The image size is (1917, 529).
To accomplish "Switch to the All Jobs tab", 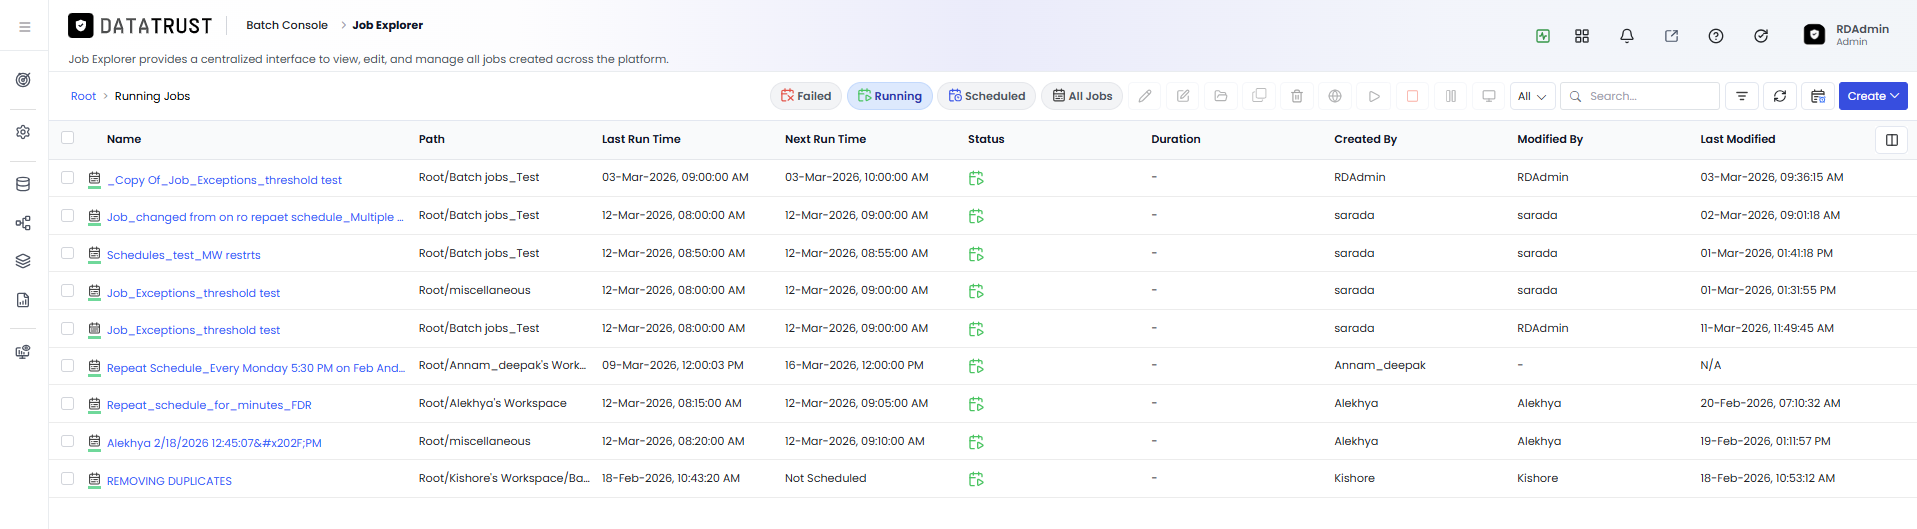I will tap(1082, 96).
